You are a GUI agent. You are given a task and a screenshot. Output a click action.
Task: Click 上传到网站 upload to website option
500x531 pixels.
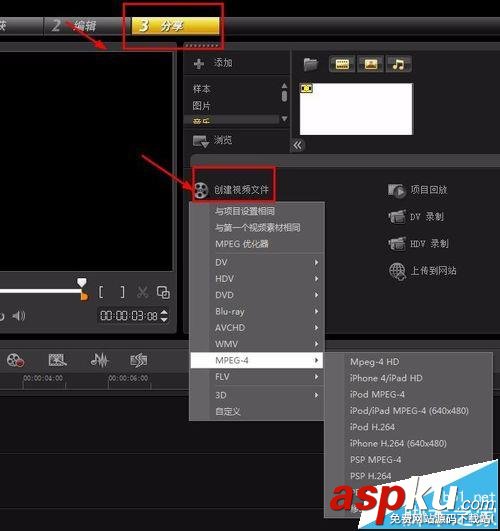[422, 271]
